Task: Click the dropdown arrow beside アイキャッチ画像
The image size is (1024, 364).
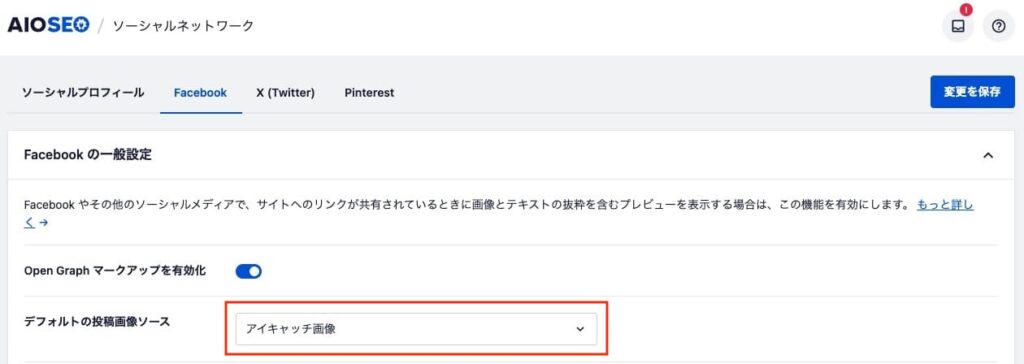Action: 579,329
